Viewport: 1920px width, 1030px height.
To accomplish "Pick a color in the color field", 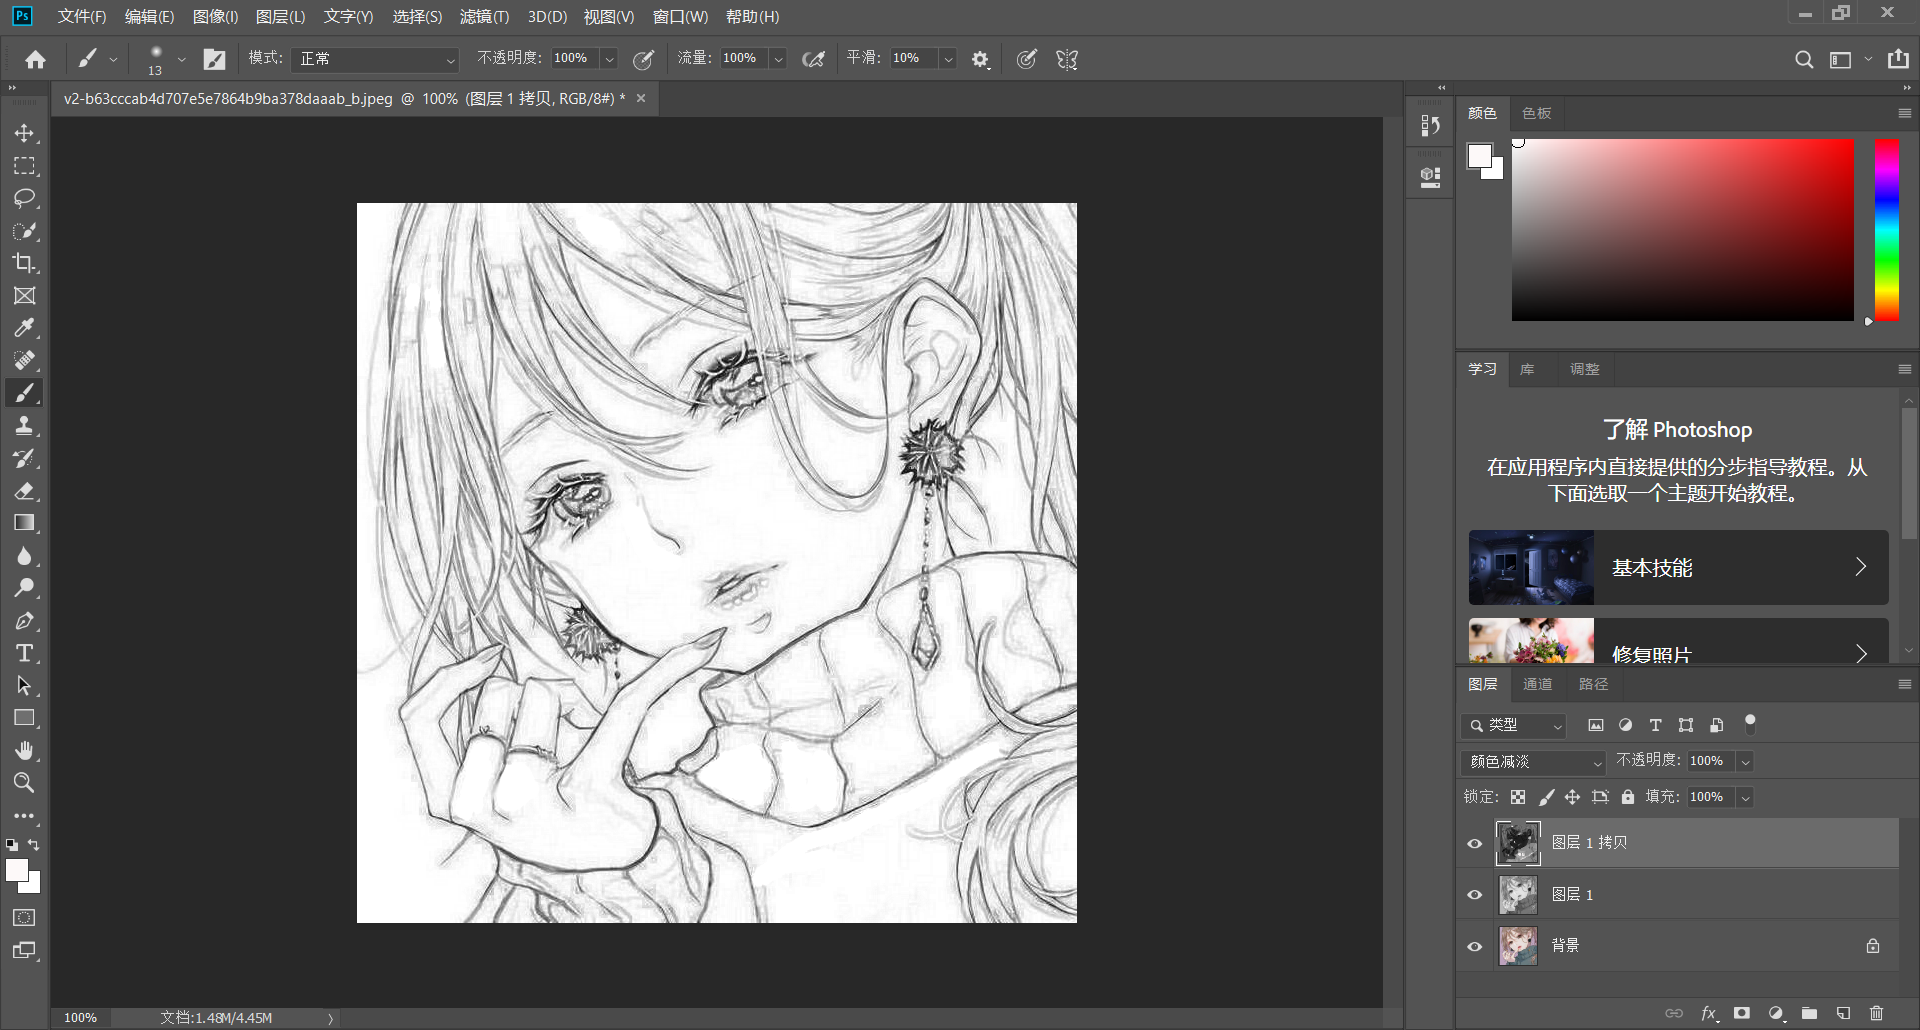I will [x=1683, y=231].
